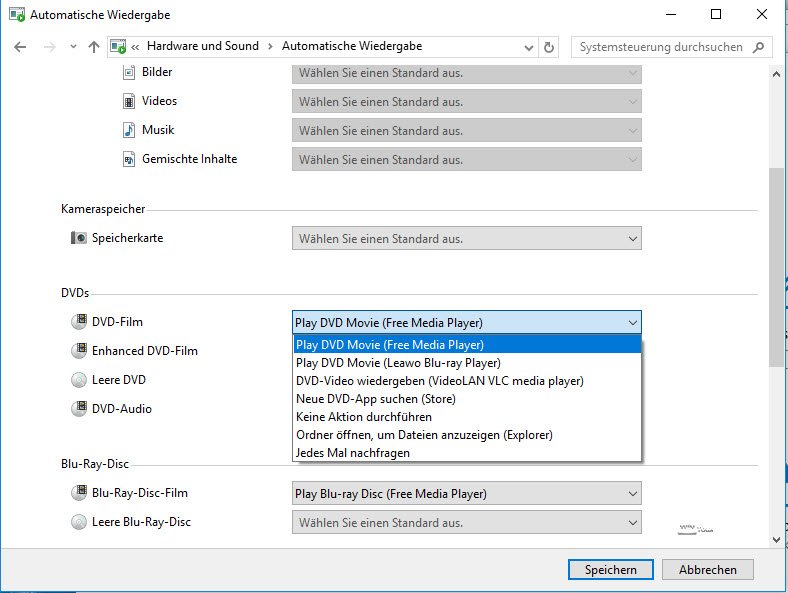This screenshot has height=593, width=788.
Task: Pick Jedes Mal nachfragen option
Action: coord(353,453)
